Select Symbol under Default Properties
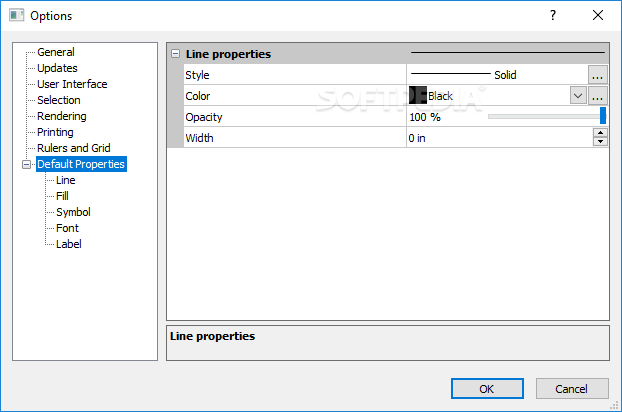622x412 pixels. coord(73,212)
